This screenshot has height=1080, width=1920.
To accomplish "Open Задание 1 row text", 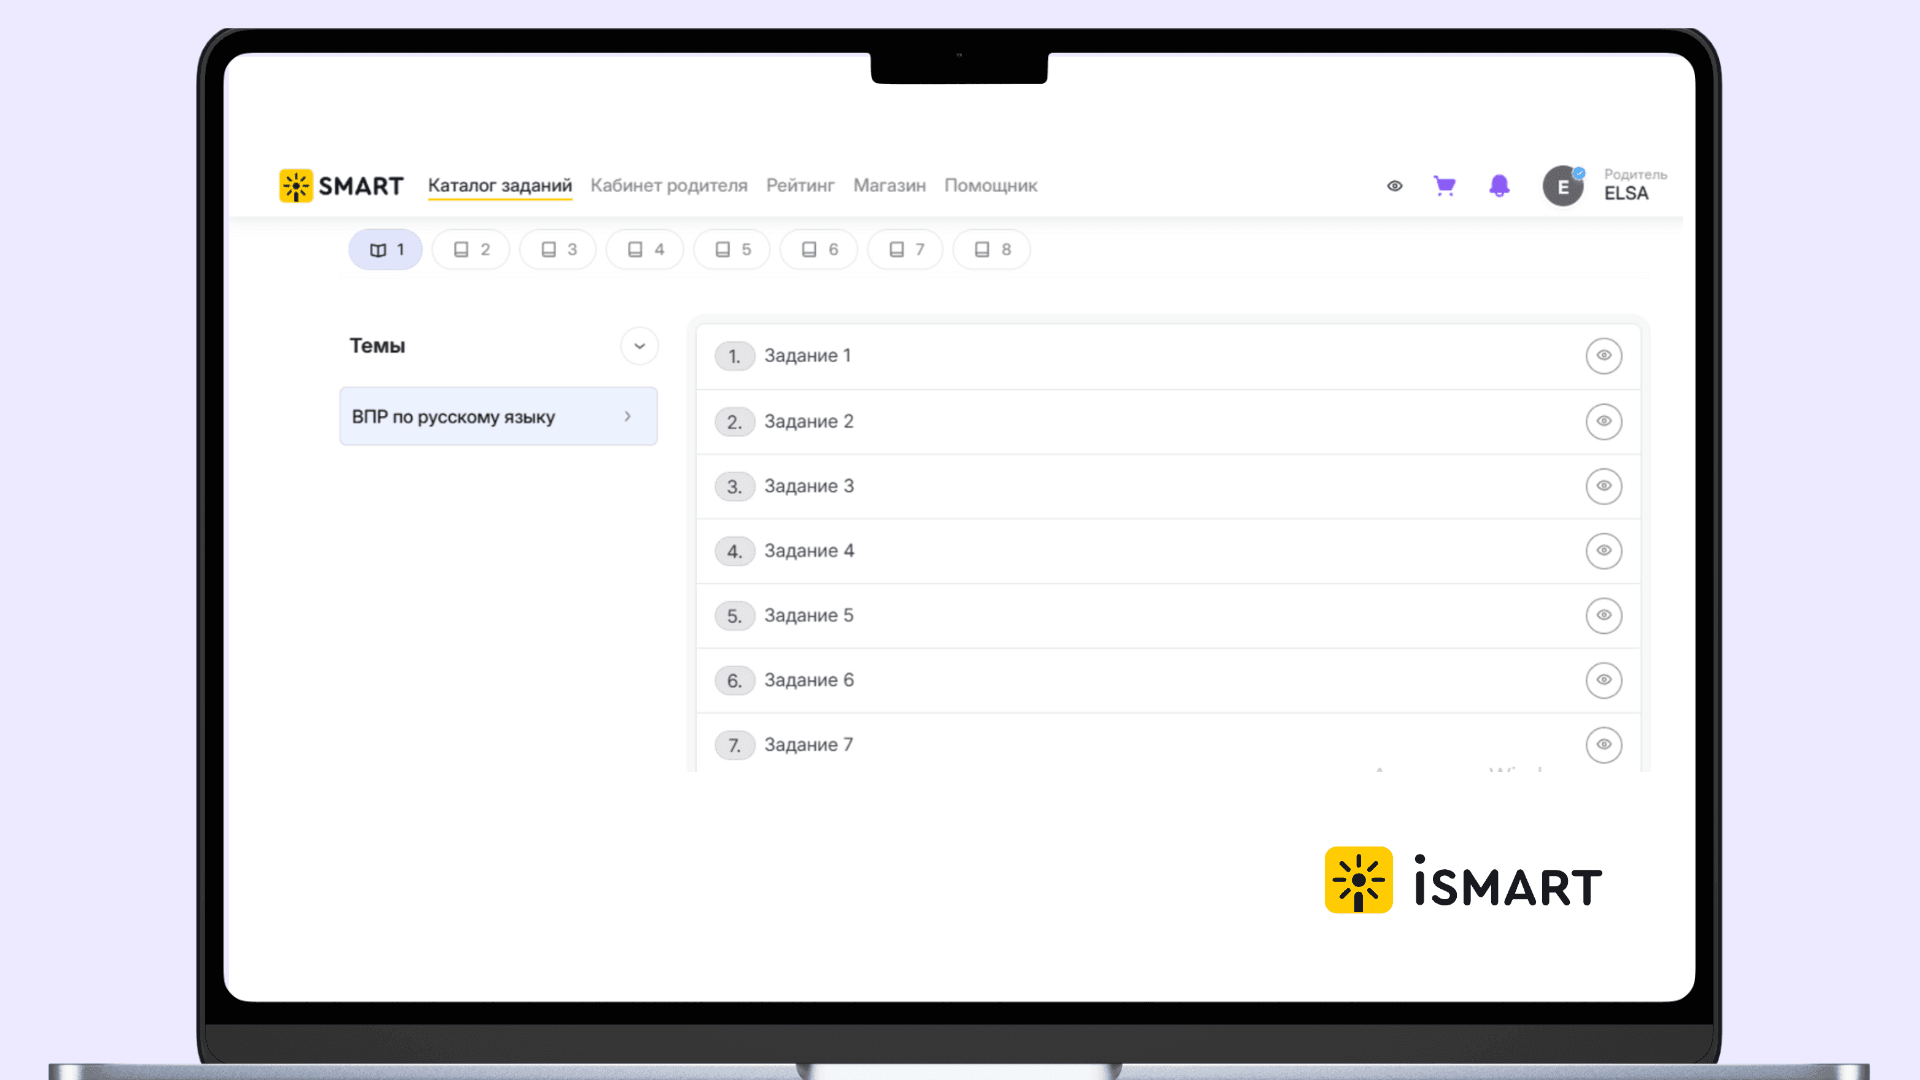I will pos(808,356).
